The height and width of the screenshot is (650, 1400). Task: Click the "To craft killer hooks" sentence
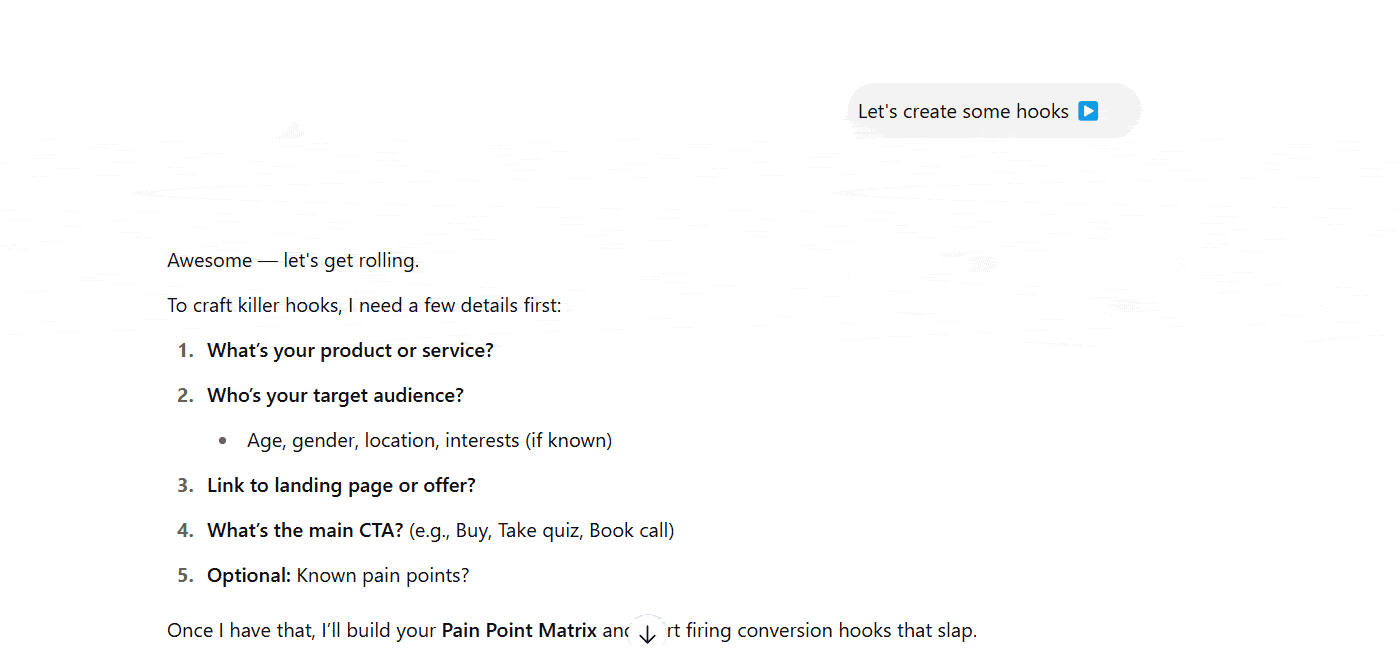364,305
